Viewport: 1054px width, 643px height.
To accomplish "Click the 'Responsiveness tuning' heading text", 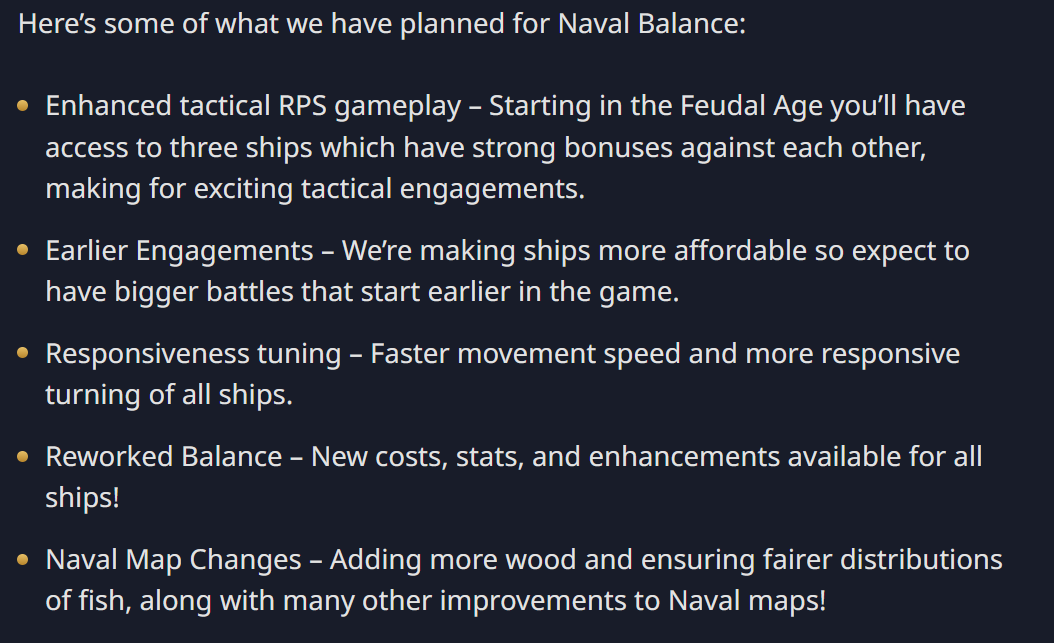I will (x=193, y=354).
